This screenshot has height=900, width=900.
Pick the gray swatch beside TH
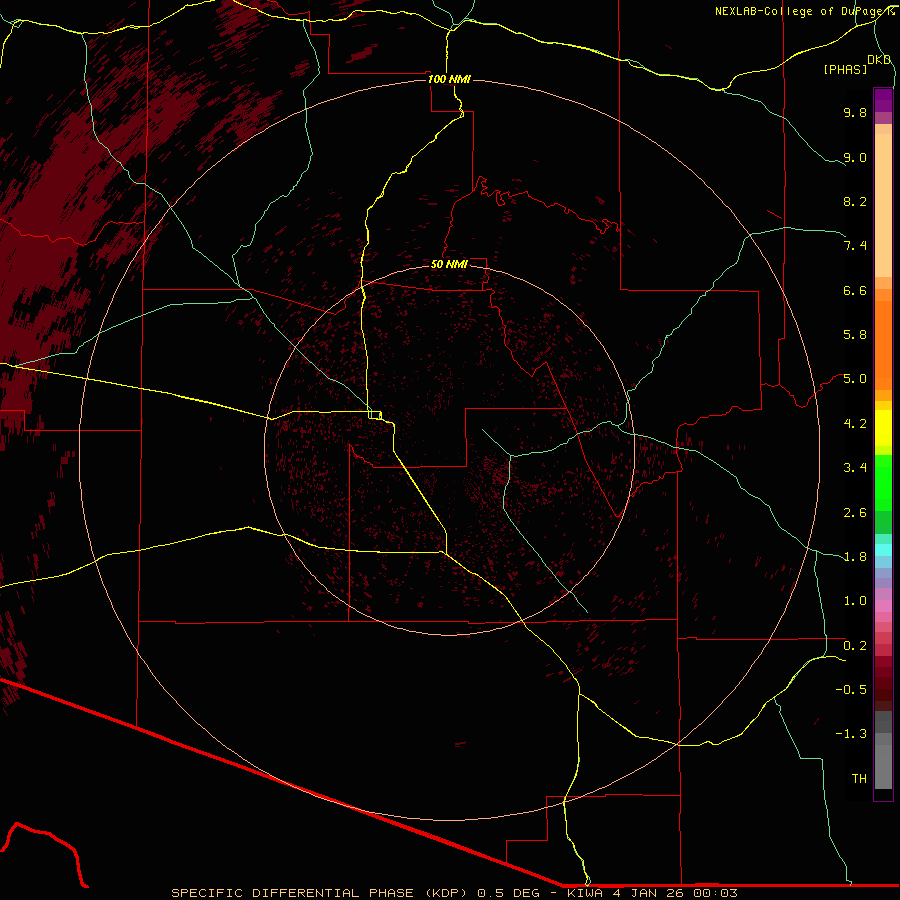tap(883, 769)
